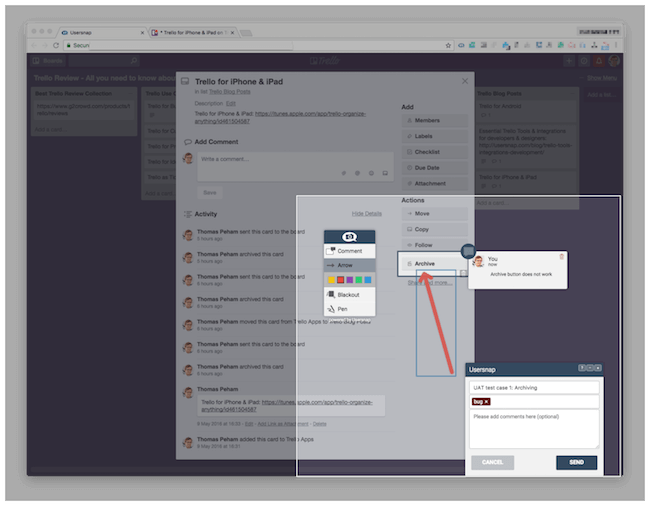
Task: Remove the bug tag with its x
Action: [x=487, y=401]
